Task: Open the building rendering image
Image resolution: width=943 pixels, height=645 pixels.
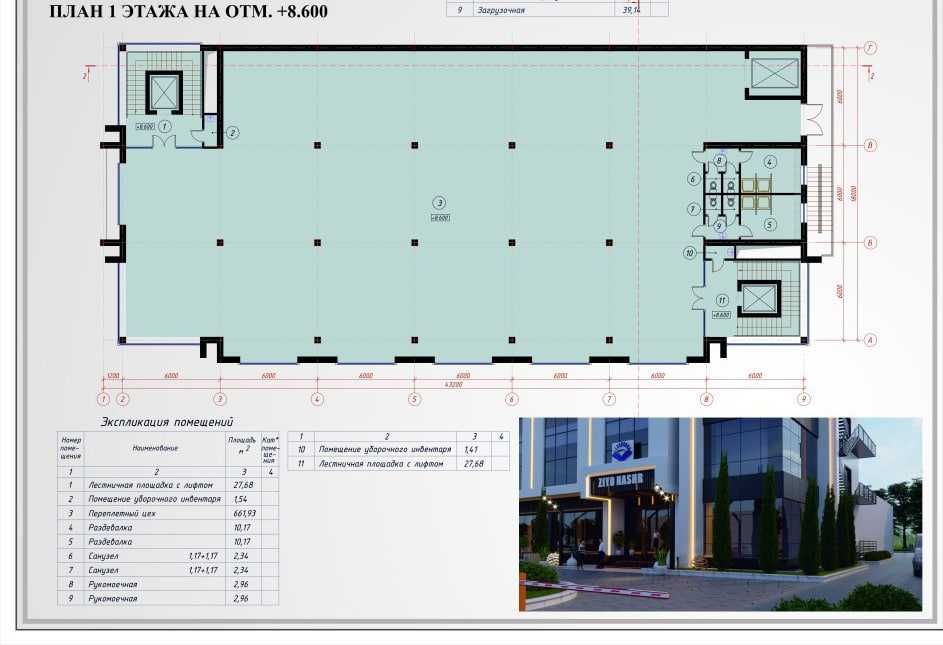Action: 720,514
